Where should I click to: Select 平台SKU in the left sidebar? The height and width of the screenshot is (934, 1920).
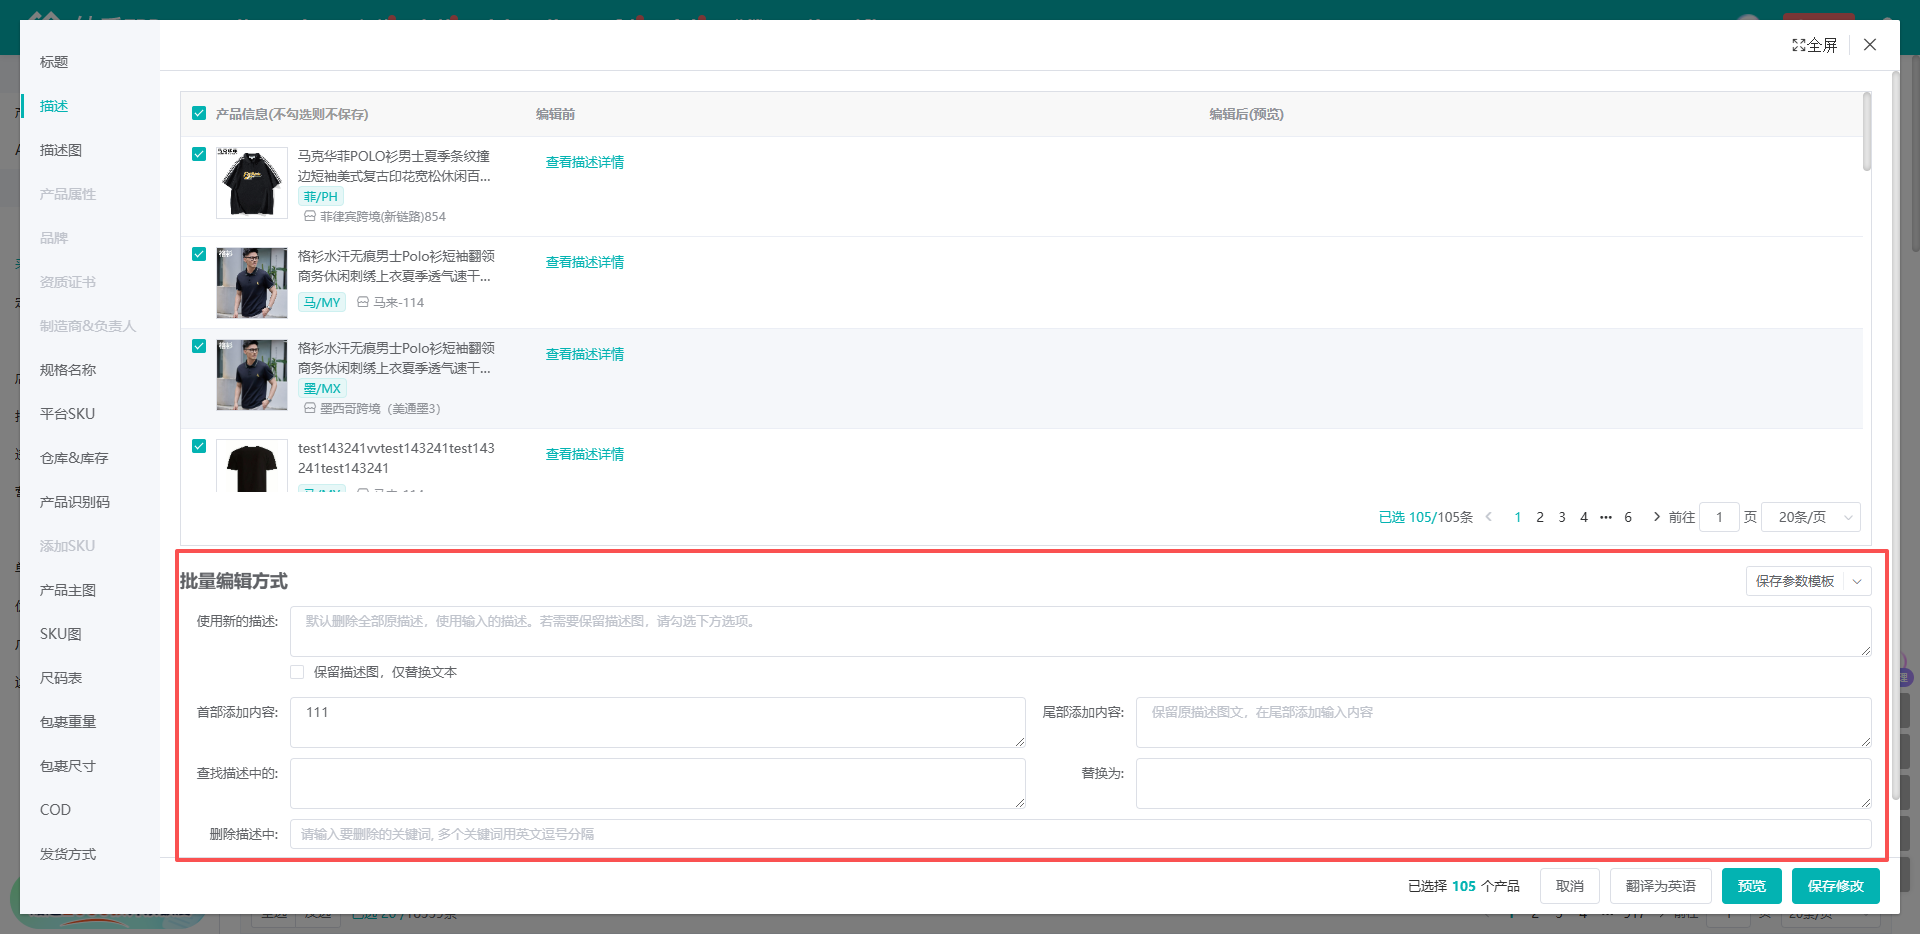click(x=67, y=414)
